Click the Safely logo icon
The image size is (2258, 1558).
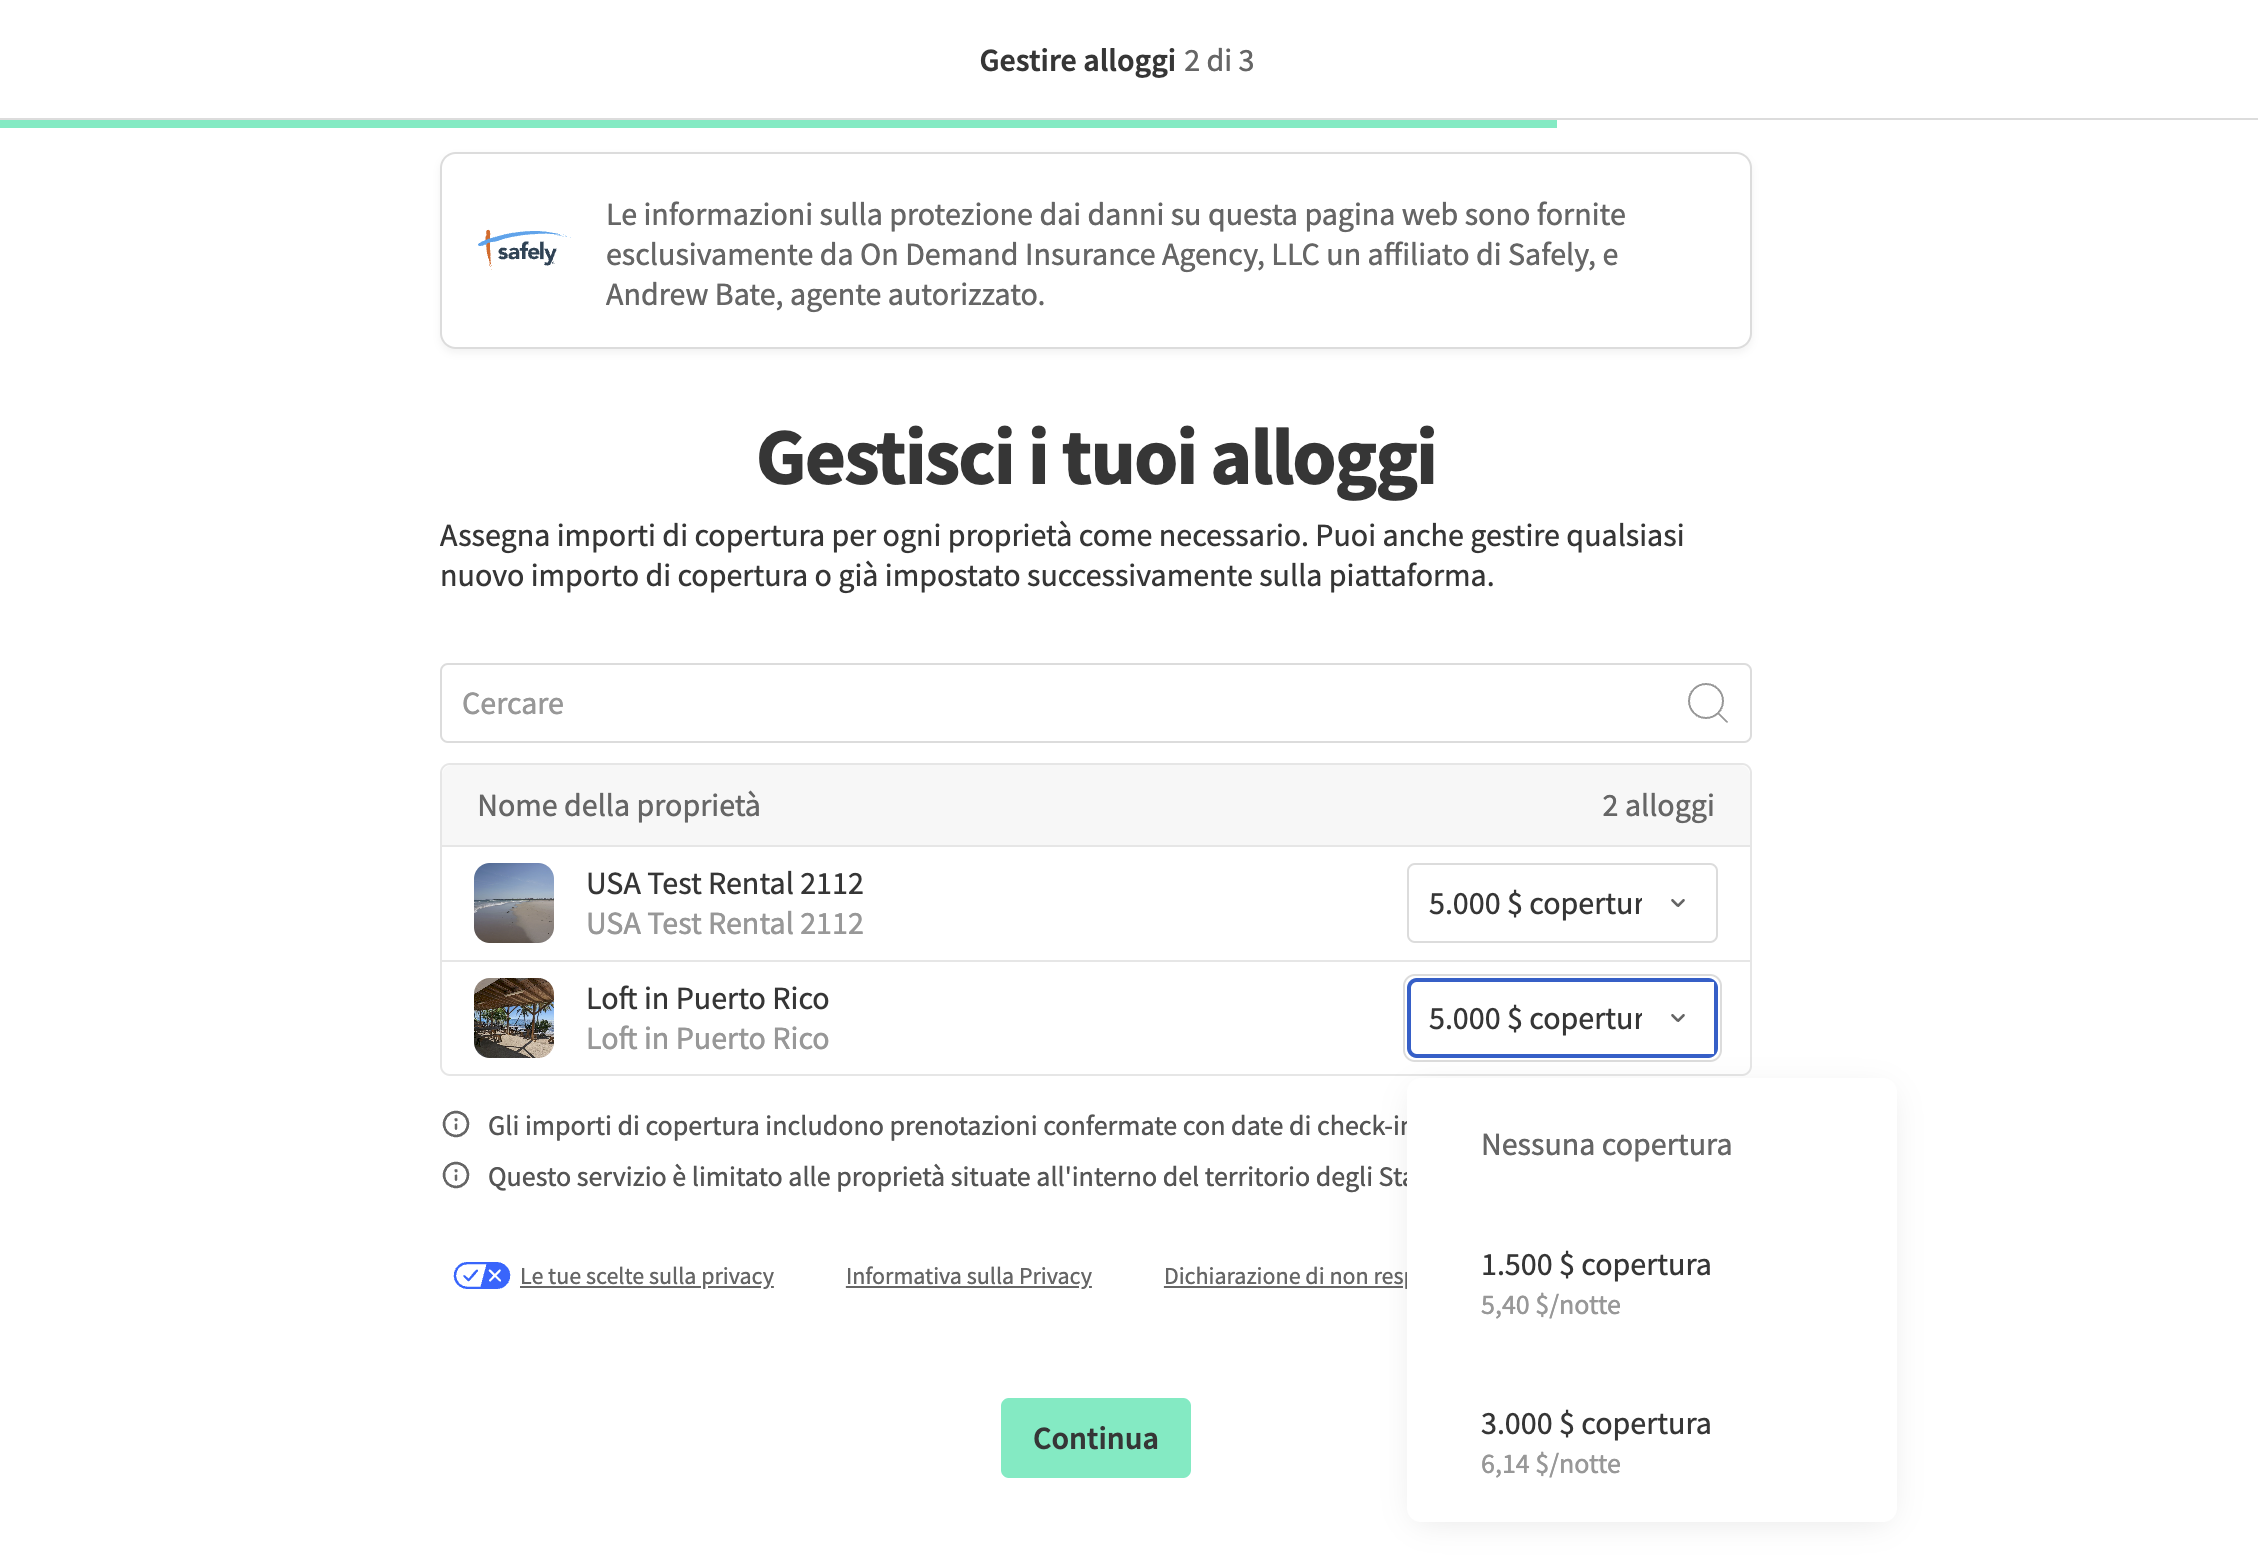[521, 250]
